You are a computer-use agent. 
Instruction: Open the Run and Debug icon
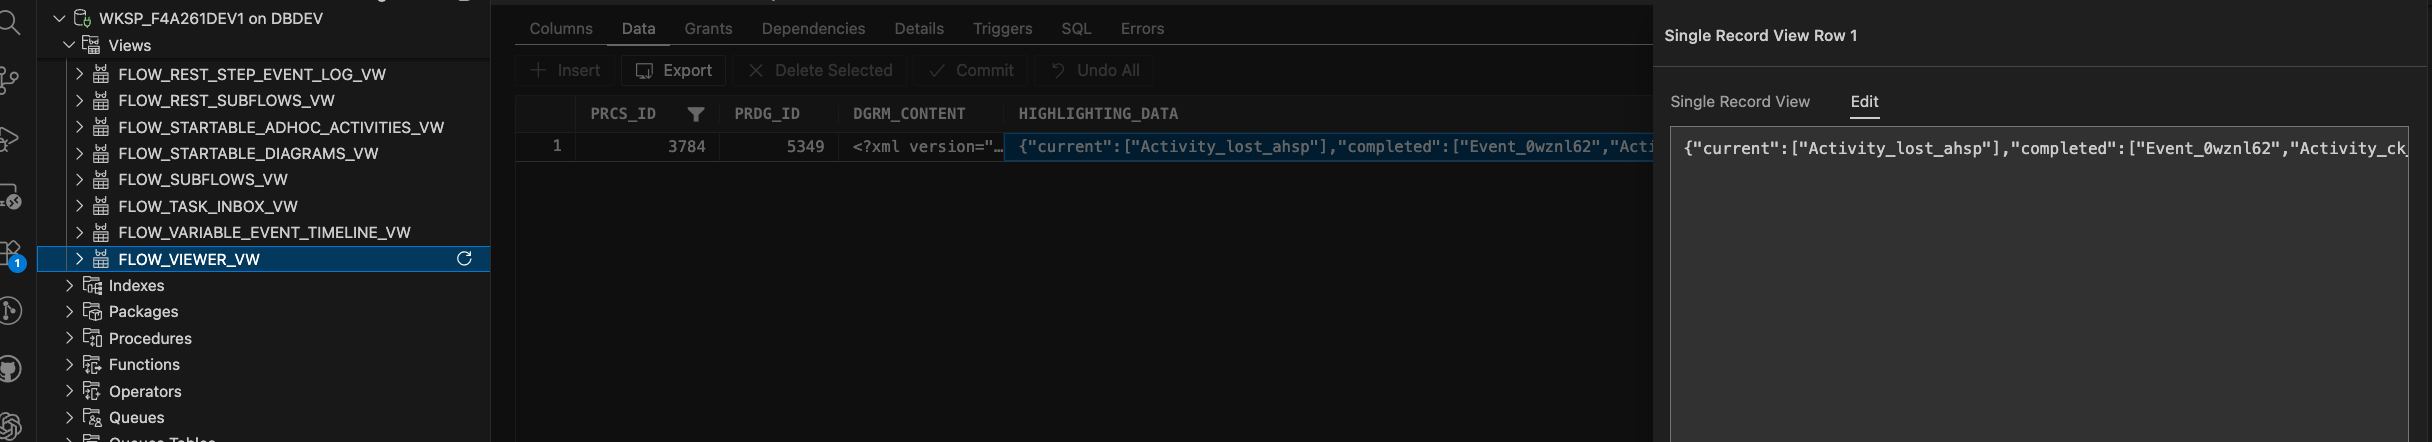[10, 139]
